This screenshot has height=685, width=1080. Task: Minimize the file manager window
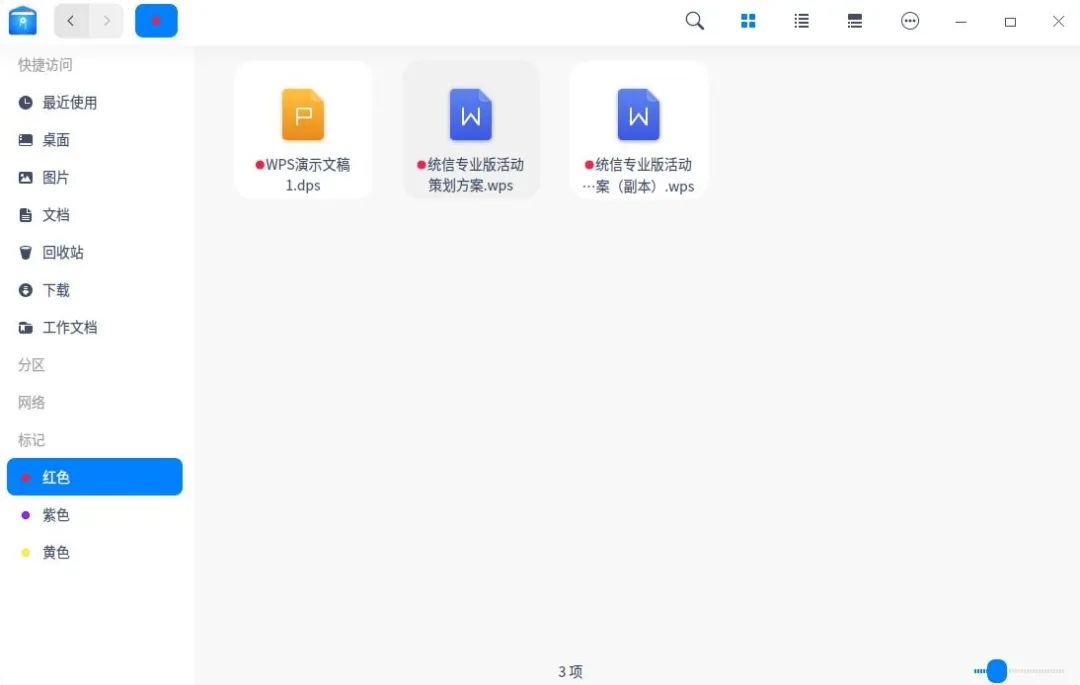961,22
